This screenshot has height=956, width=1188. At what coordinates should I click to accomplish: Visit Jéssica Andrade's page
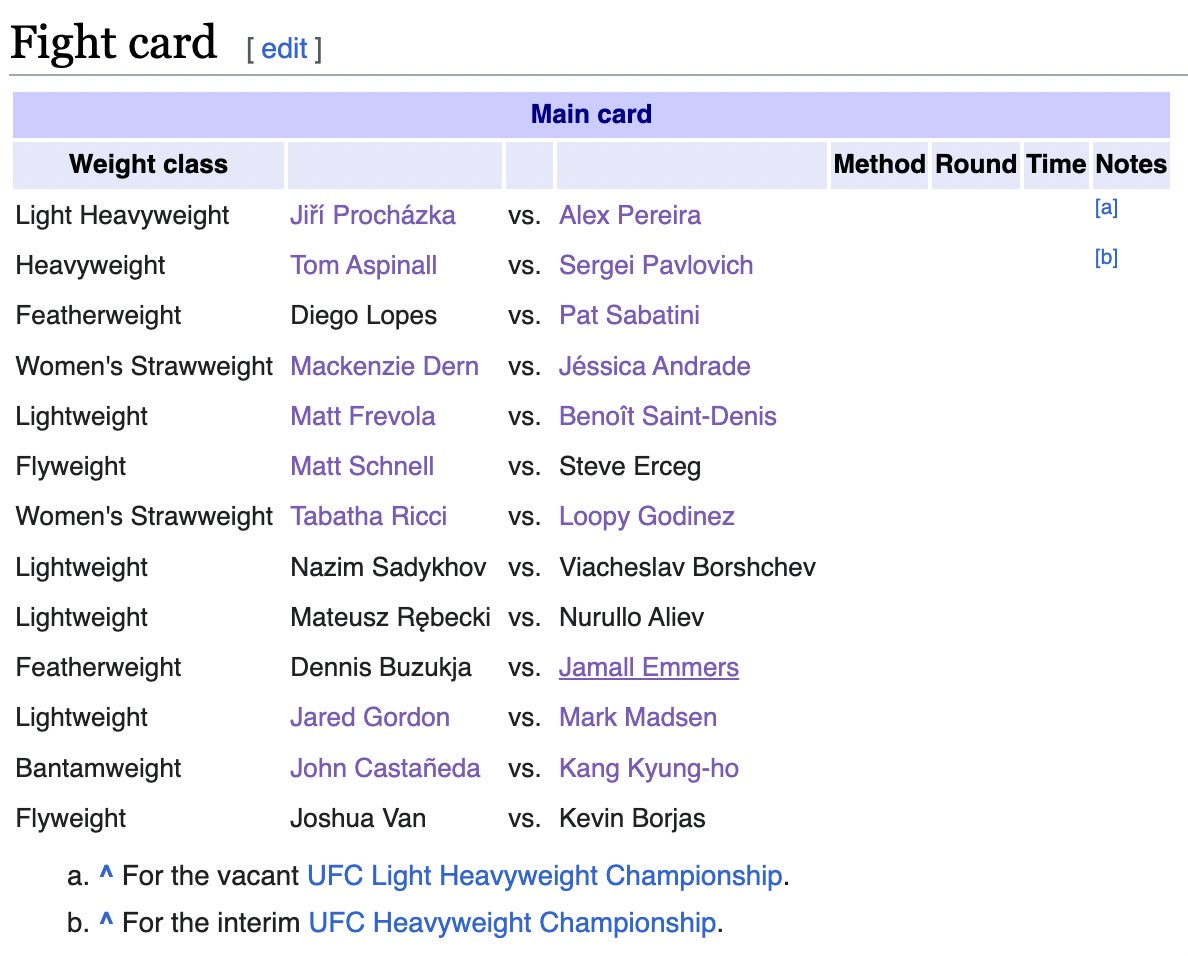(654, 366)
